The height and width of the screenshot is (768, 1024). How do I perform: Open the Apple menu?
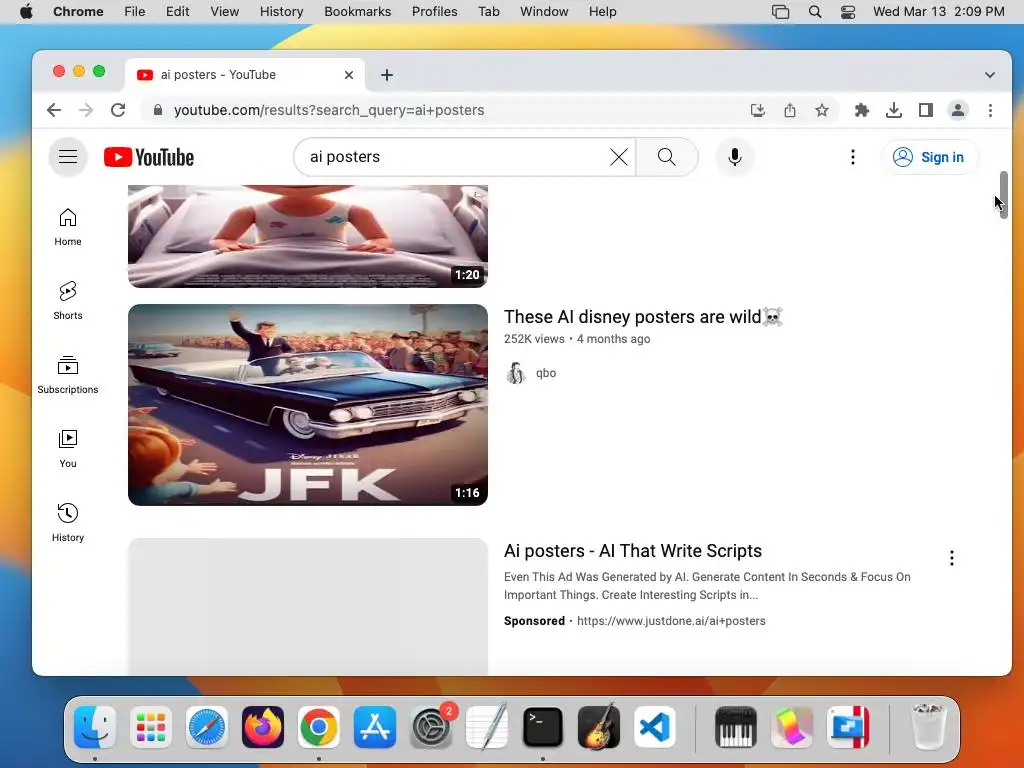26,12
